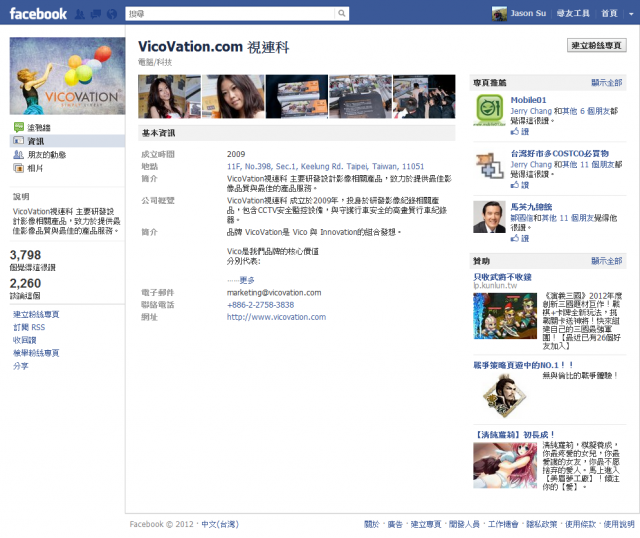This screenshot has height=538, width=640.
Task: Open the 馬英九總統 page title link
Action: (x=531, y=207)
